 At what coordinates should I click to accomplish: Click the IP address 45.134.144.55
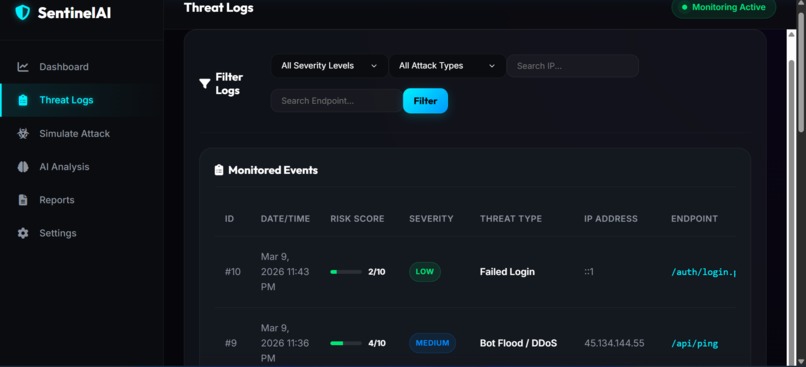pos(614,343)
